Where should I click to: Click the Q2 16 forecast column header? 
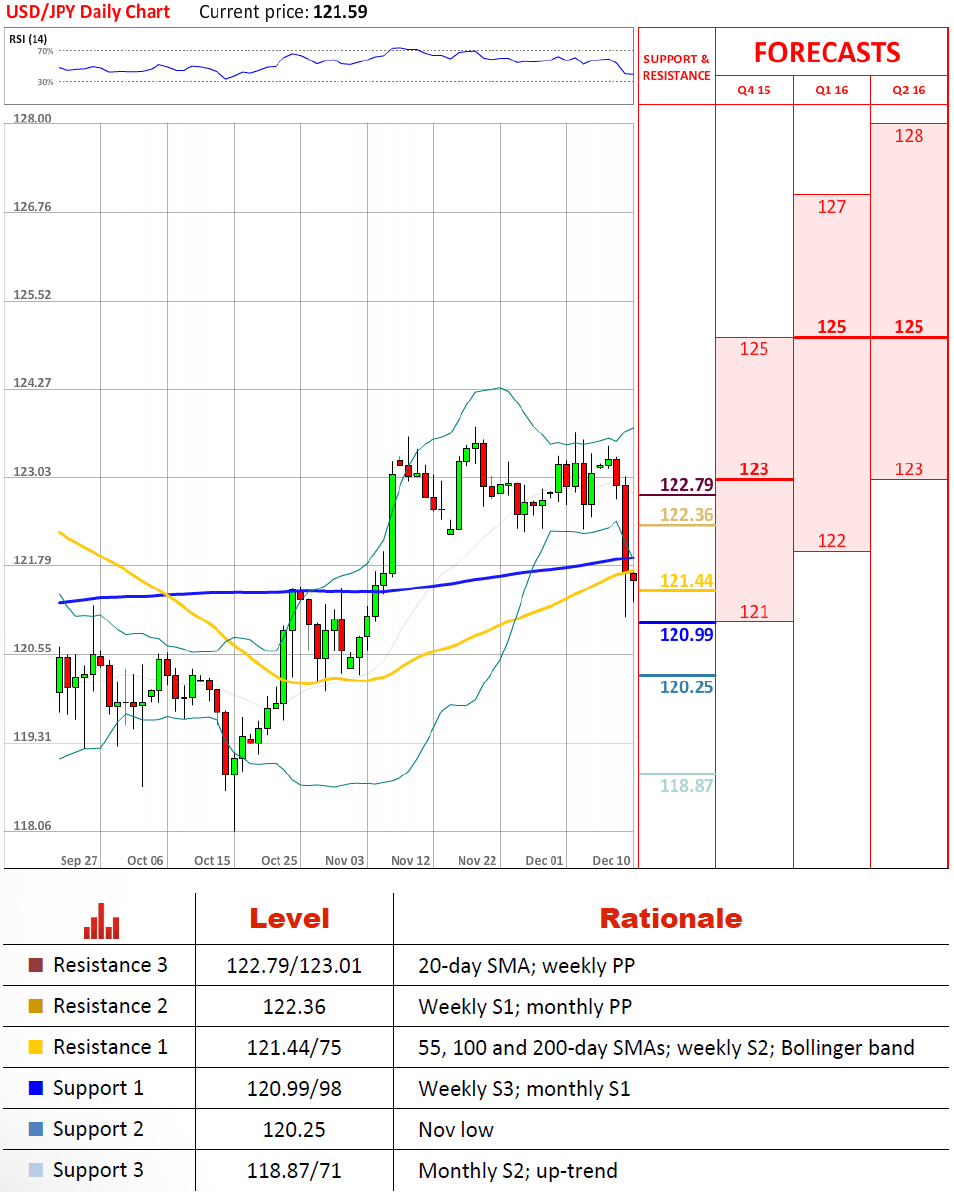pyautogui.click(x=909, y=90)
